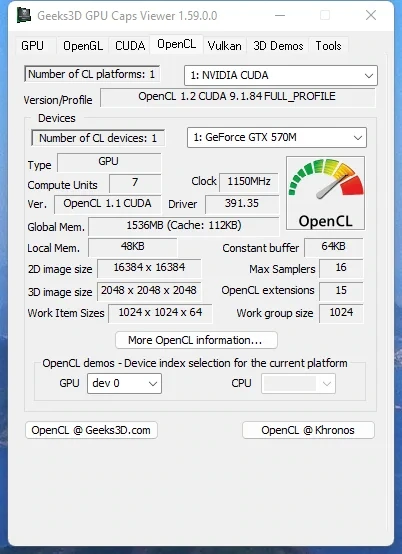Close the GPU Caps Viewer window
Screen dimensions: 402x554
pyautogui.click(x=371, y=16)
